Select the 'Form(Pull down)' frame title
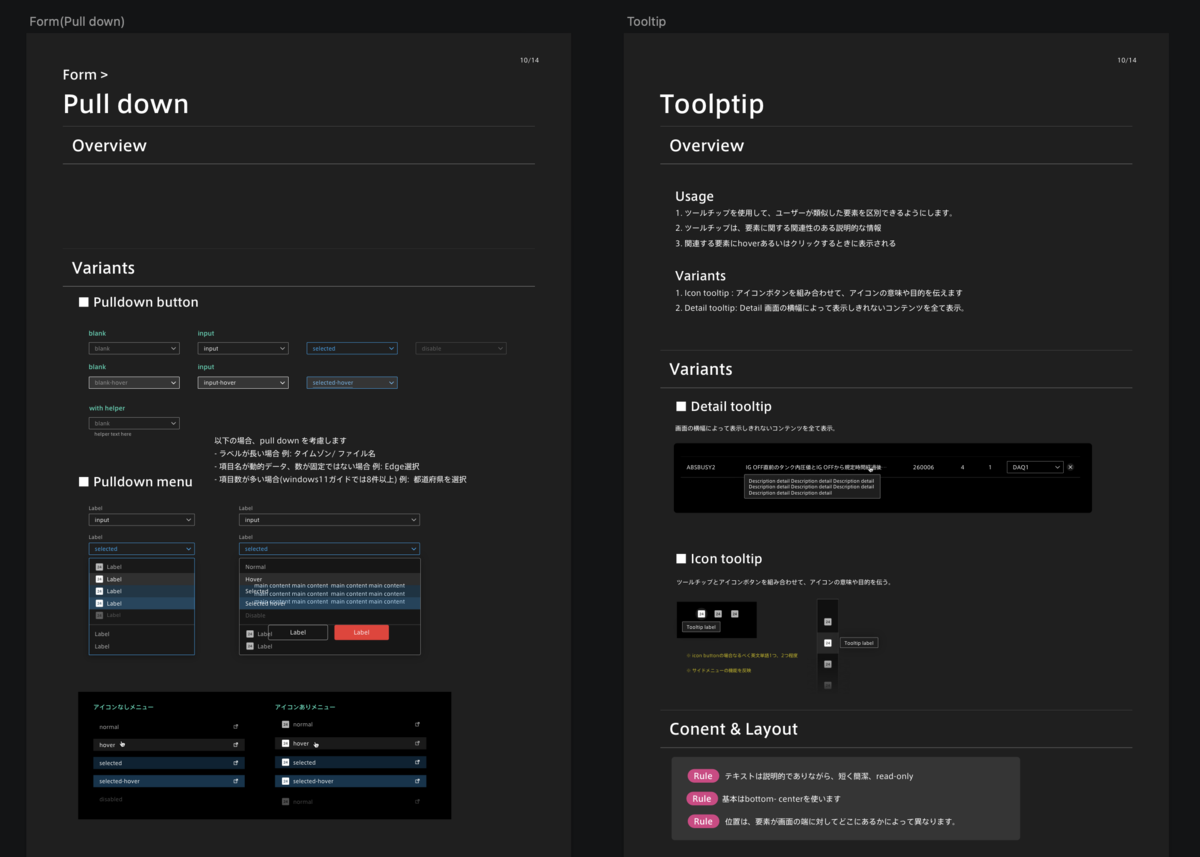 pyautogui.click(x=77, y=21)
